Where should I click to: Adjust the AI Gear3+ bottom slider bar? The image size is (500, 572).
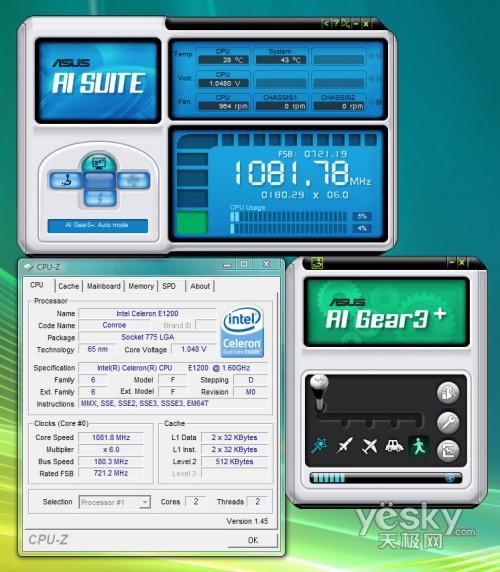(x=385, y=478)
